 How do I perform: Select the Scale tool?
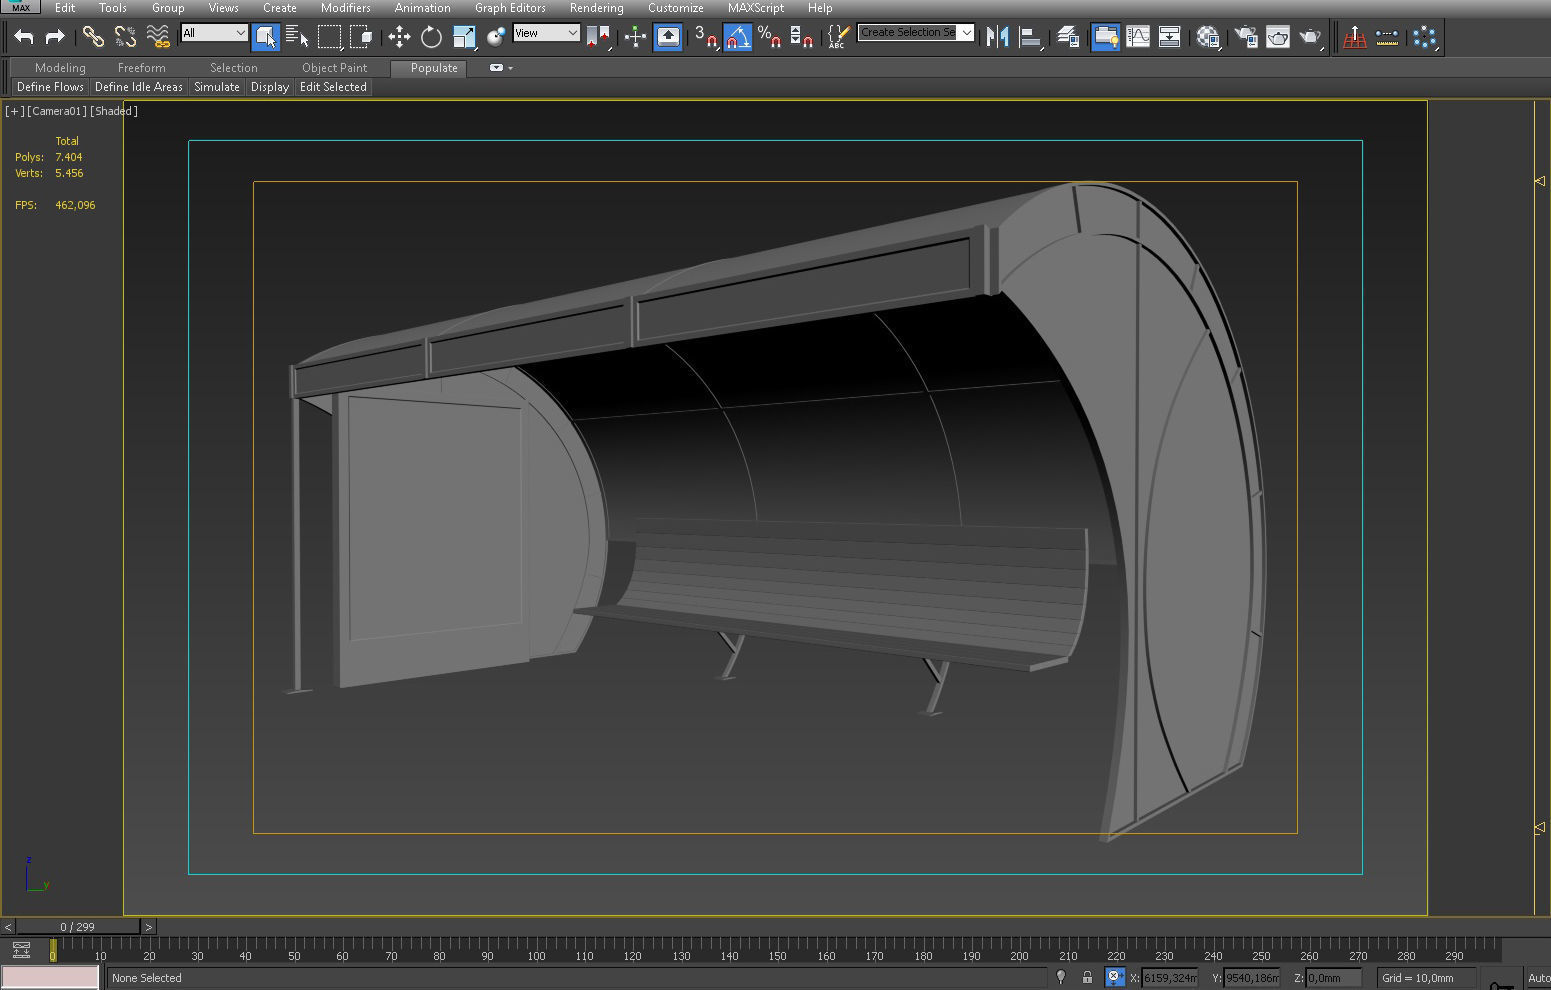click(x=464, y=37)
